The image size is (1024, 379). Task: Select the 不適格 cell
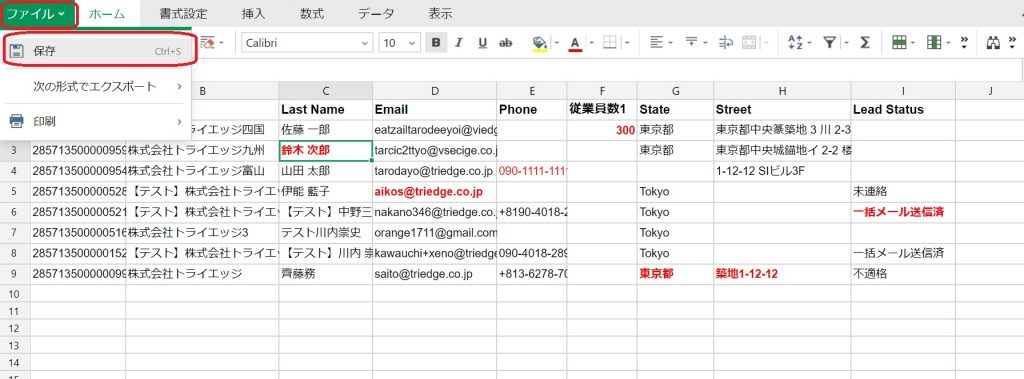pos(903,274)
